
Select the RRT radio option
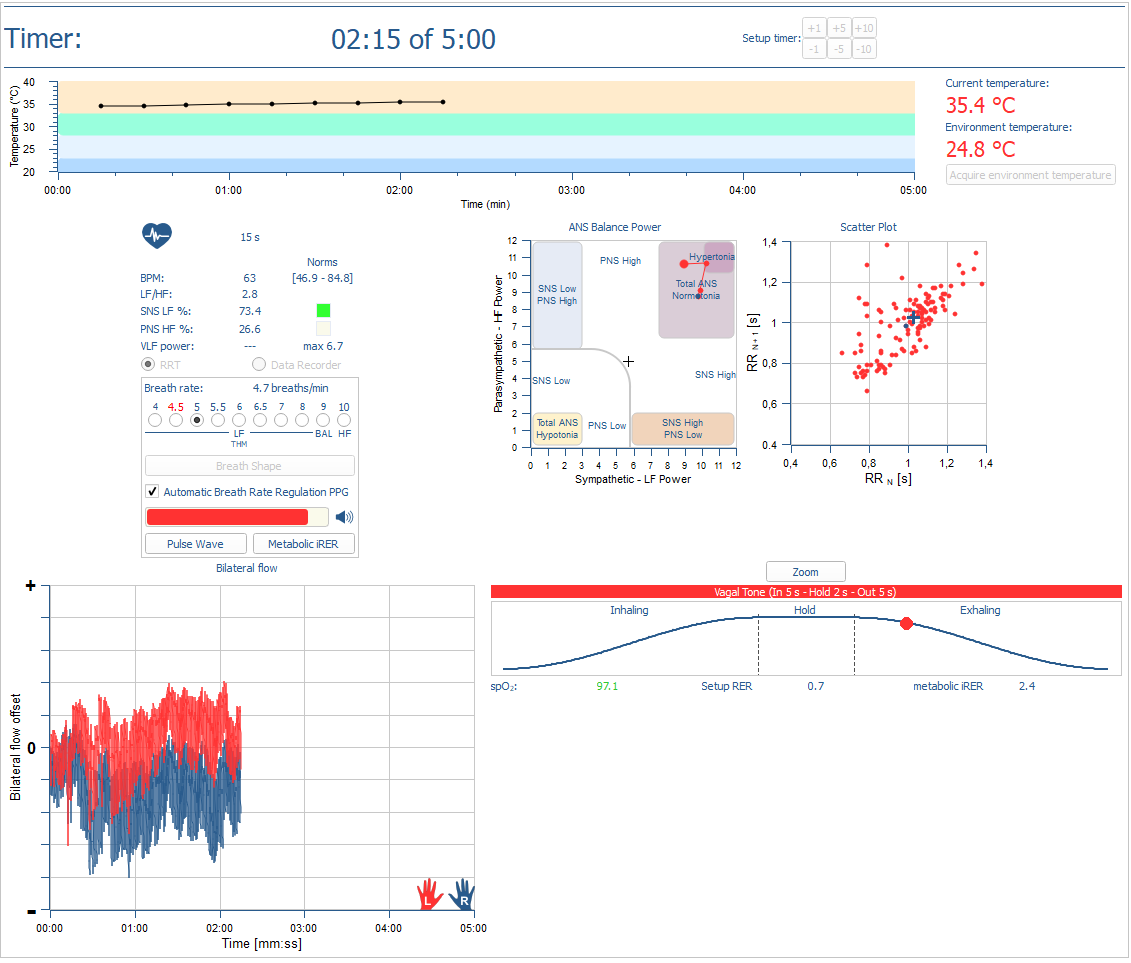click(x=149, y=365)
